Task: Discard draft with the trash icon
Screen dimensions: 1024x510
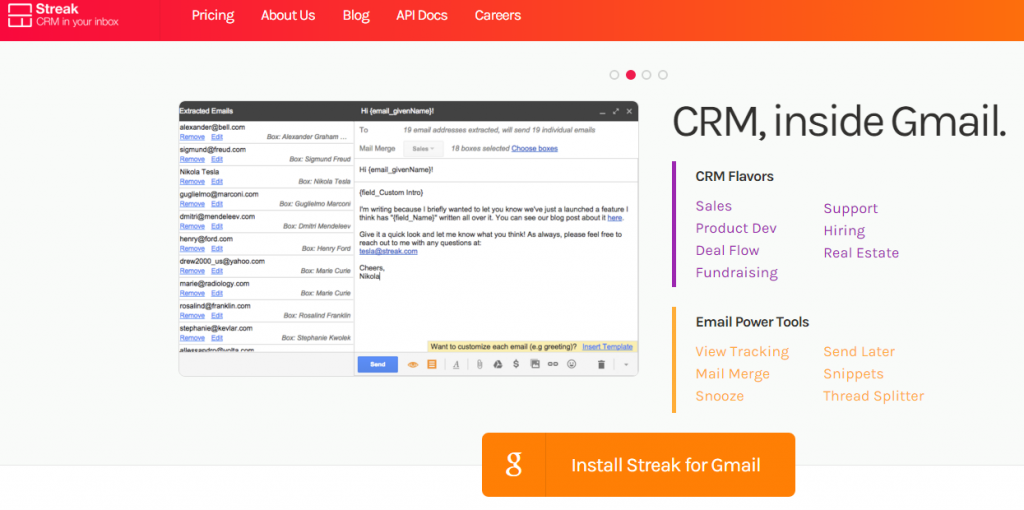Action: pos(601,365)
